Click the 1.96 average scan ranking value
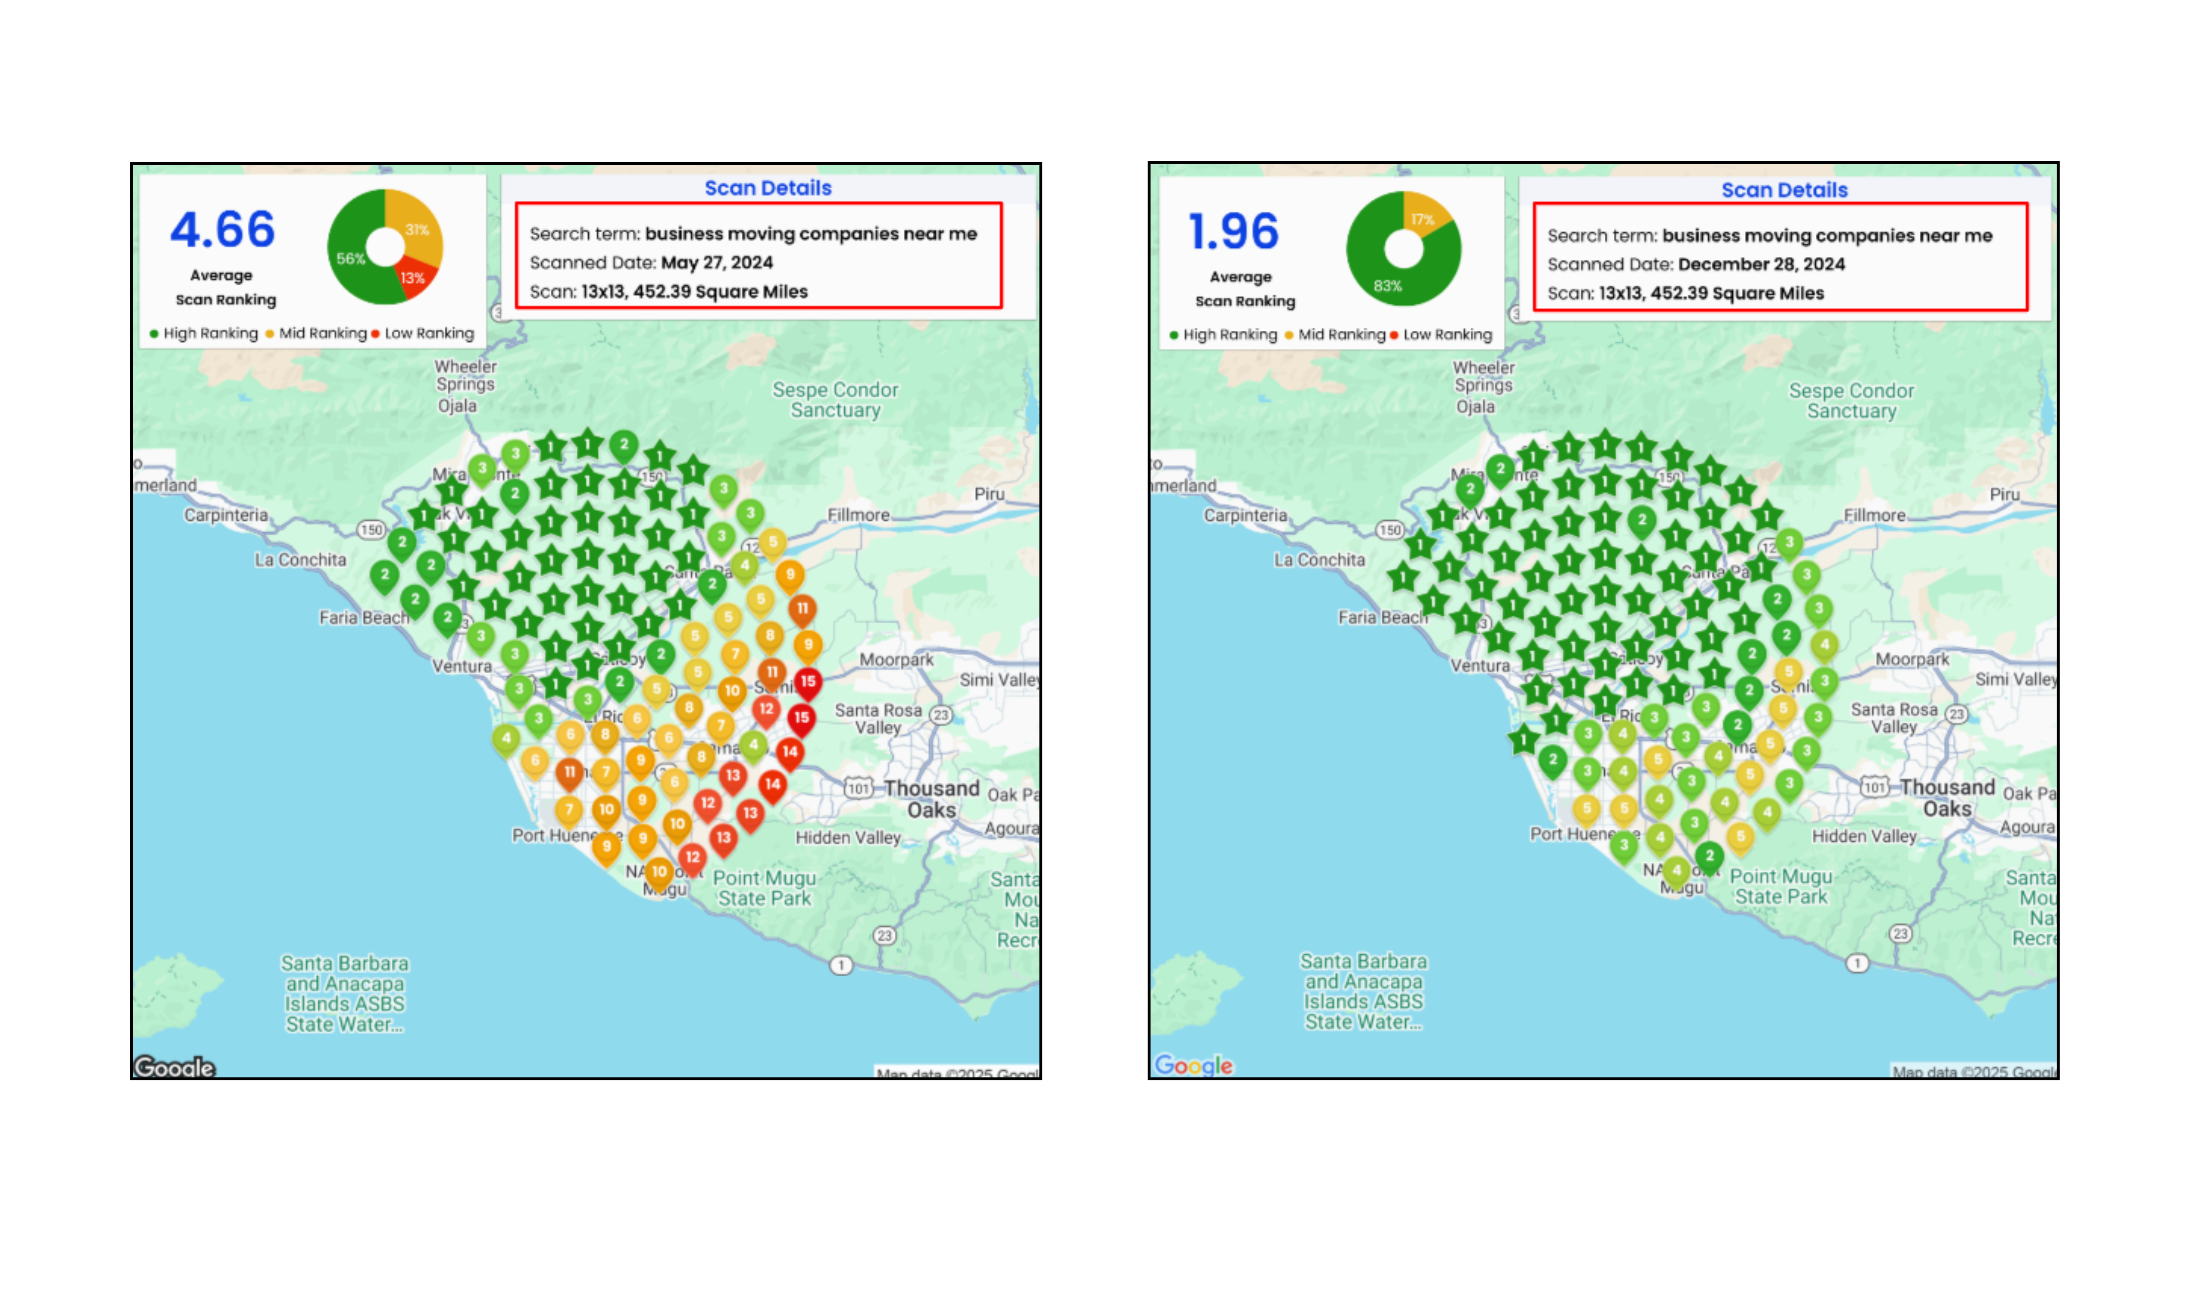 (1233, 232)
